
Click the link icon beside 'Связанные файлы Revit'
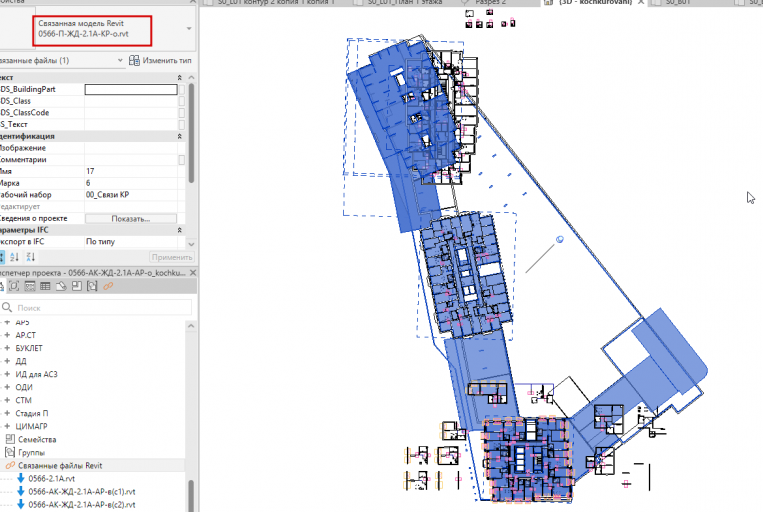10,465
